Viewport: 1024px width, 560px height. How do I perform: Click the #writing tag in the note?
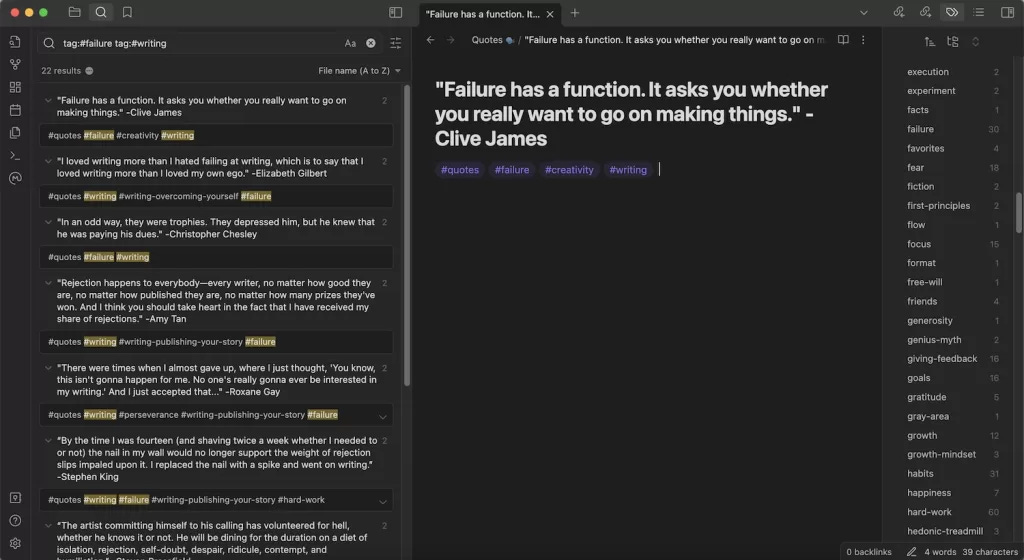pyautogui.click(x=628, y=170)
